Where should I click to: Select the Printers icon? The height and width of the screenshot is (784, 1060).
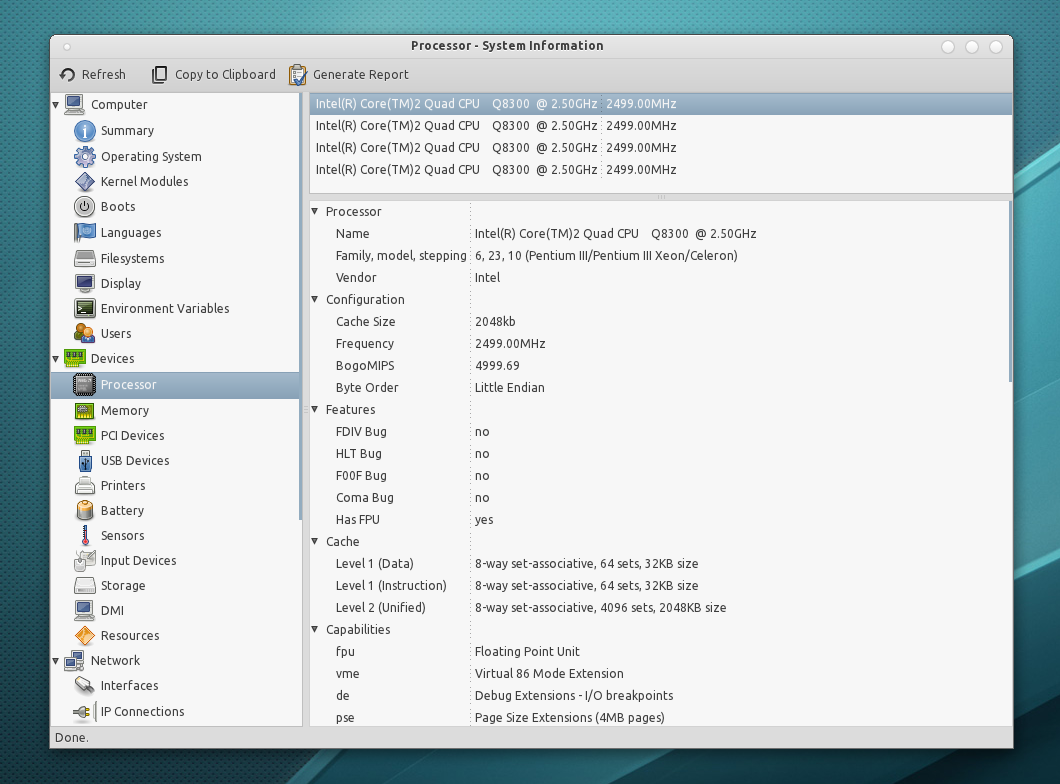pos(85,485)
